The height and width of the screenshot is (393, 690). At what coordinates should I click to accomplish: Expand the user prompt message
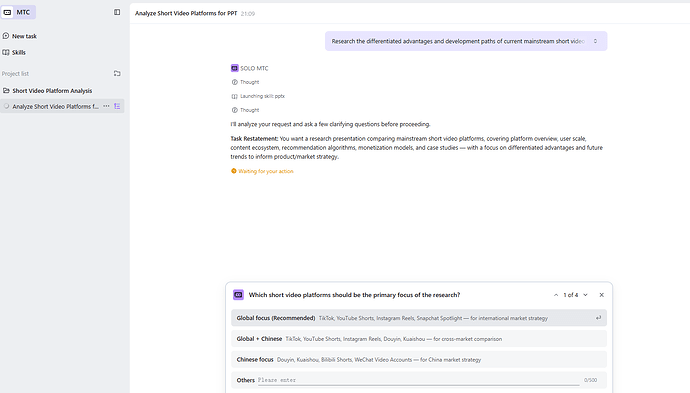tap(595, 41)
